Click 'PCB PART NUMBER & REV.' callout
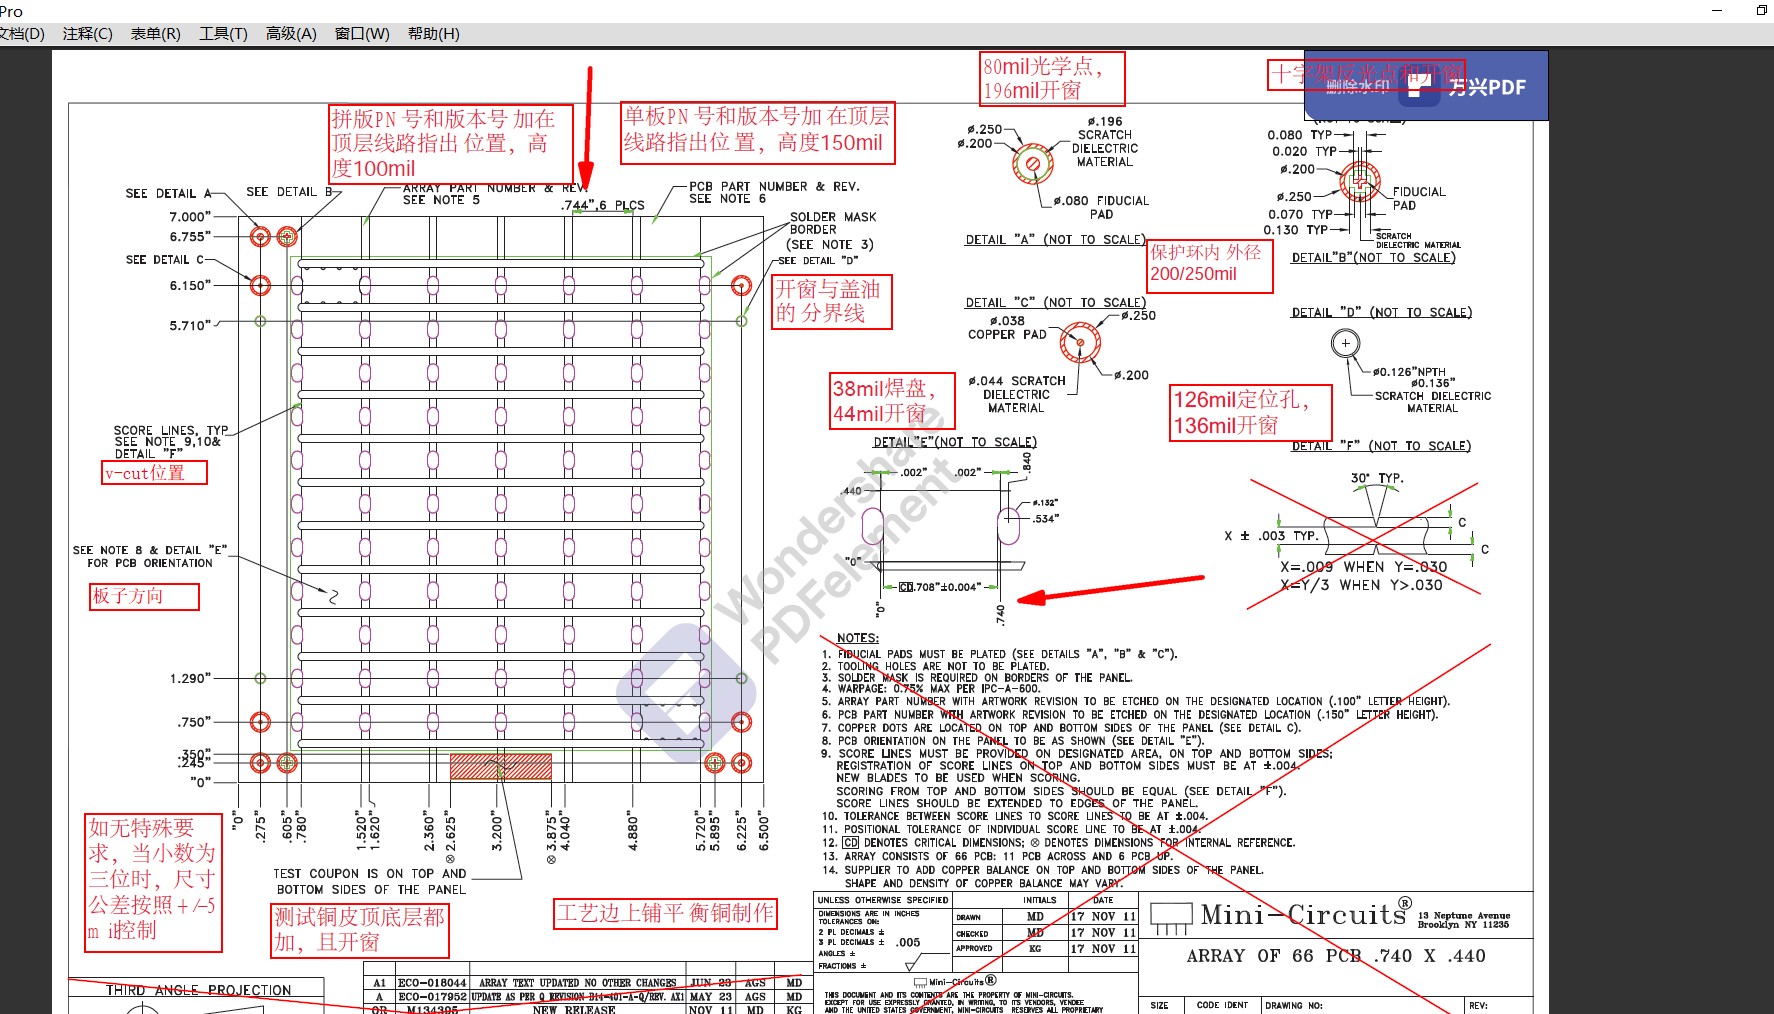 coord(774,187)
